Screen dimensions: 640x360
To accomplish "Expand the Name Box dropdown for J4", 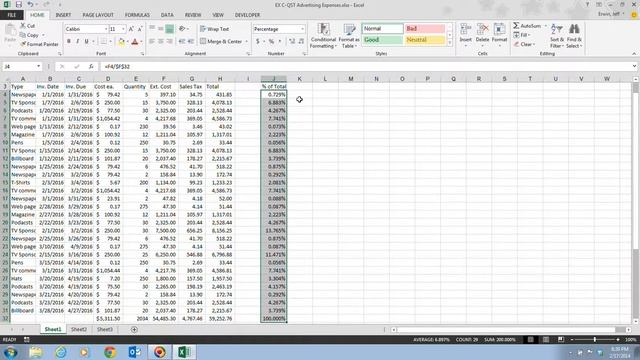I will [38, 66].
